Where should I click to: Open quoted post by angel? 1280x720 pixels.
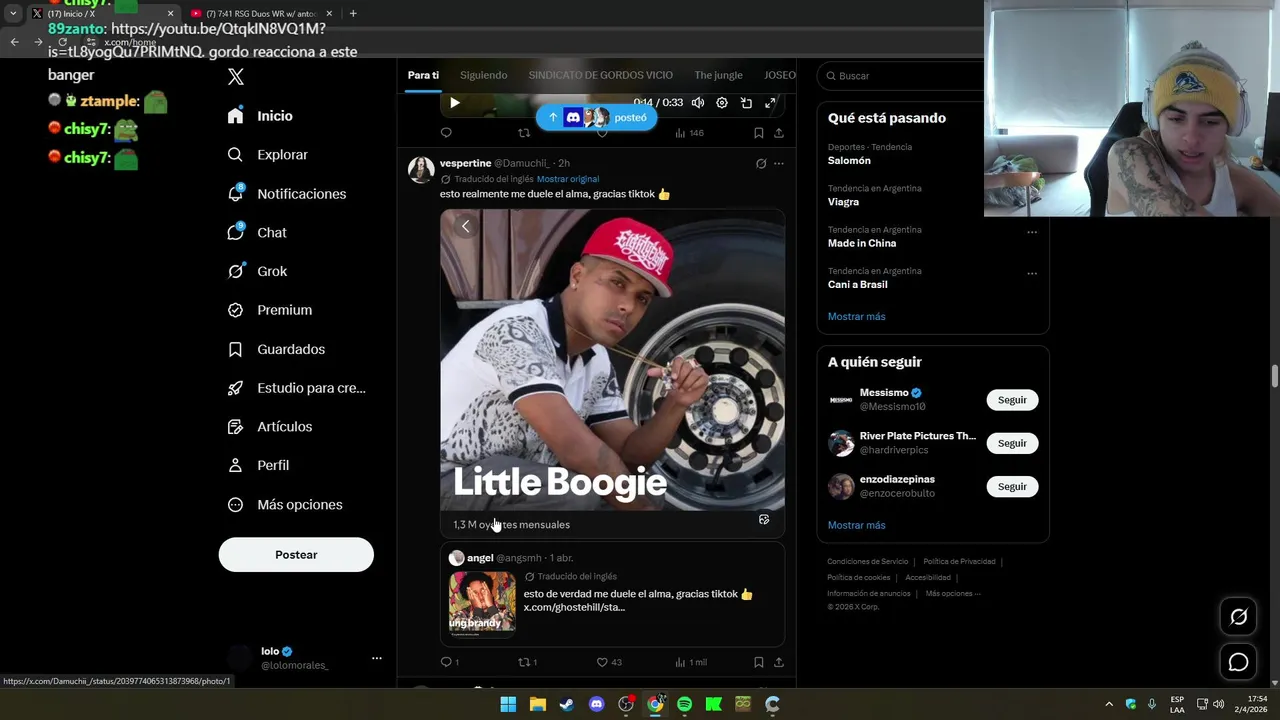click(x=612, y=594)
